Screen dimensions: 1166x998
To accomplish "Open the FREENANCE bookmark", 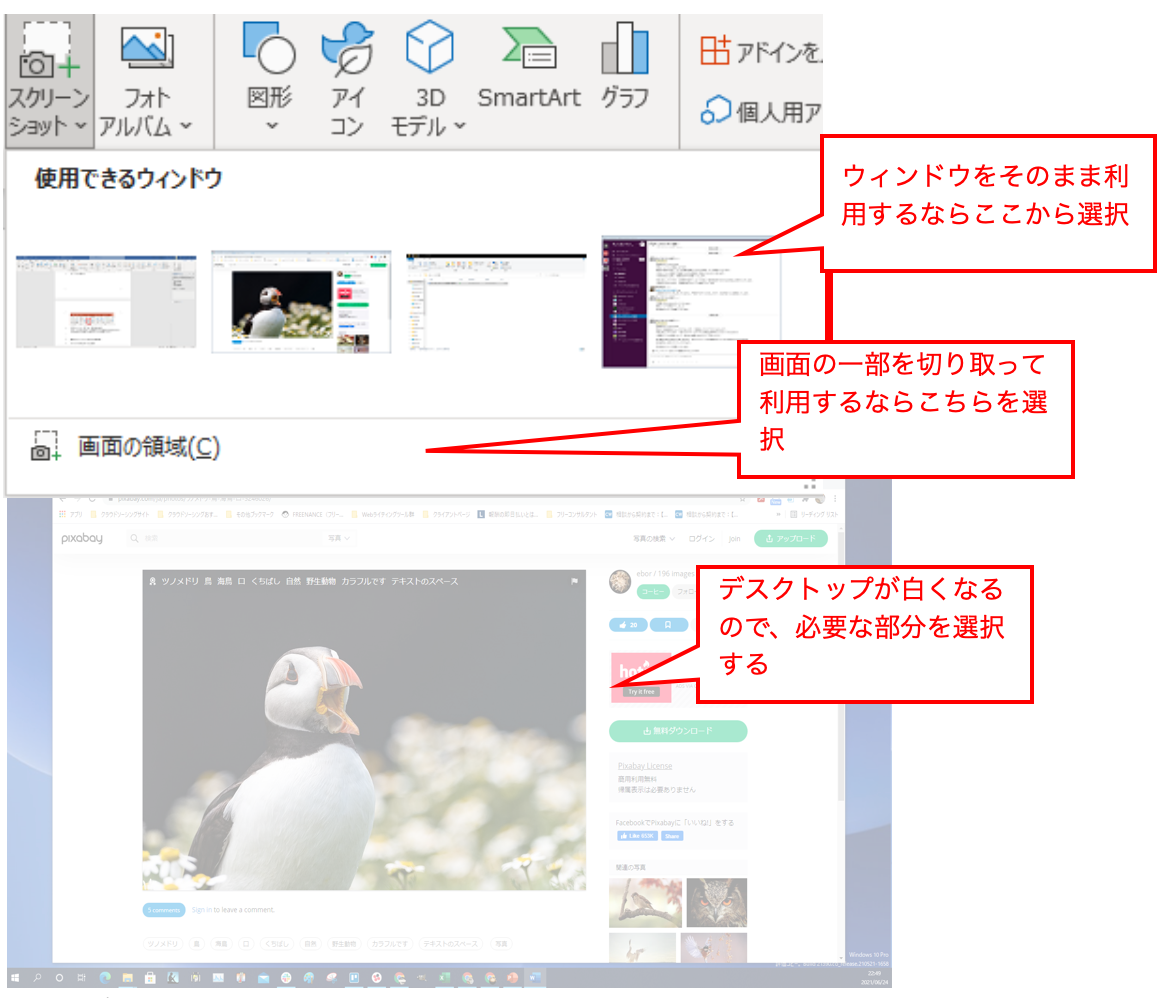I will [x=312, y=514].
